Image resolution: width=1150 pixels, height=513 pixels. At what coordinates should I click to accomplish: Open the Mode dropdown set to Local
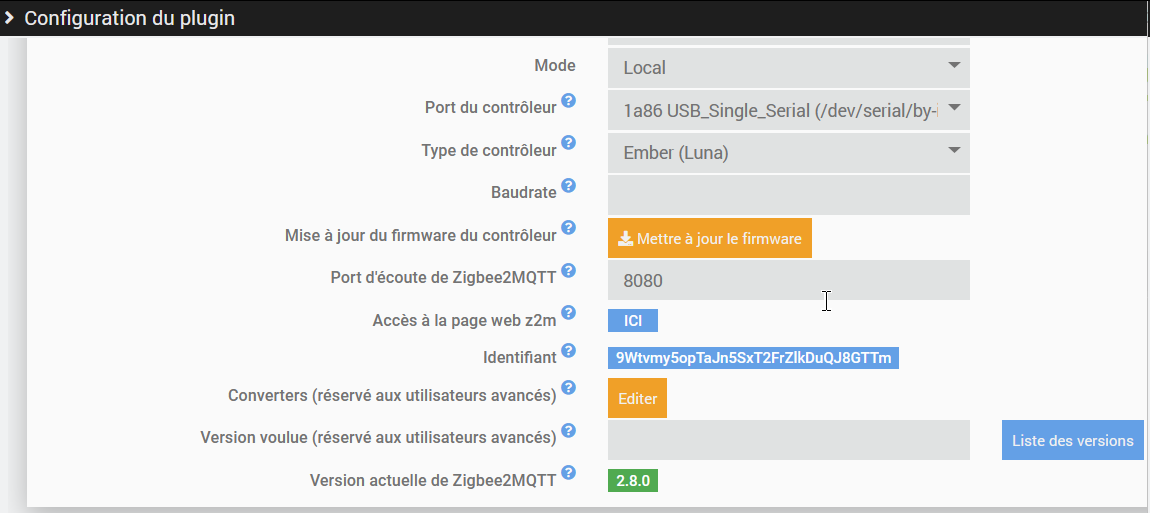click(789, 68)
